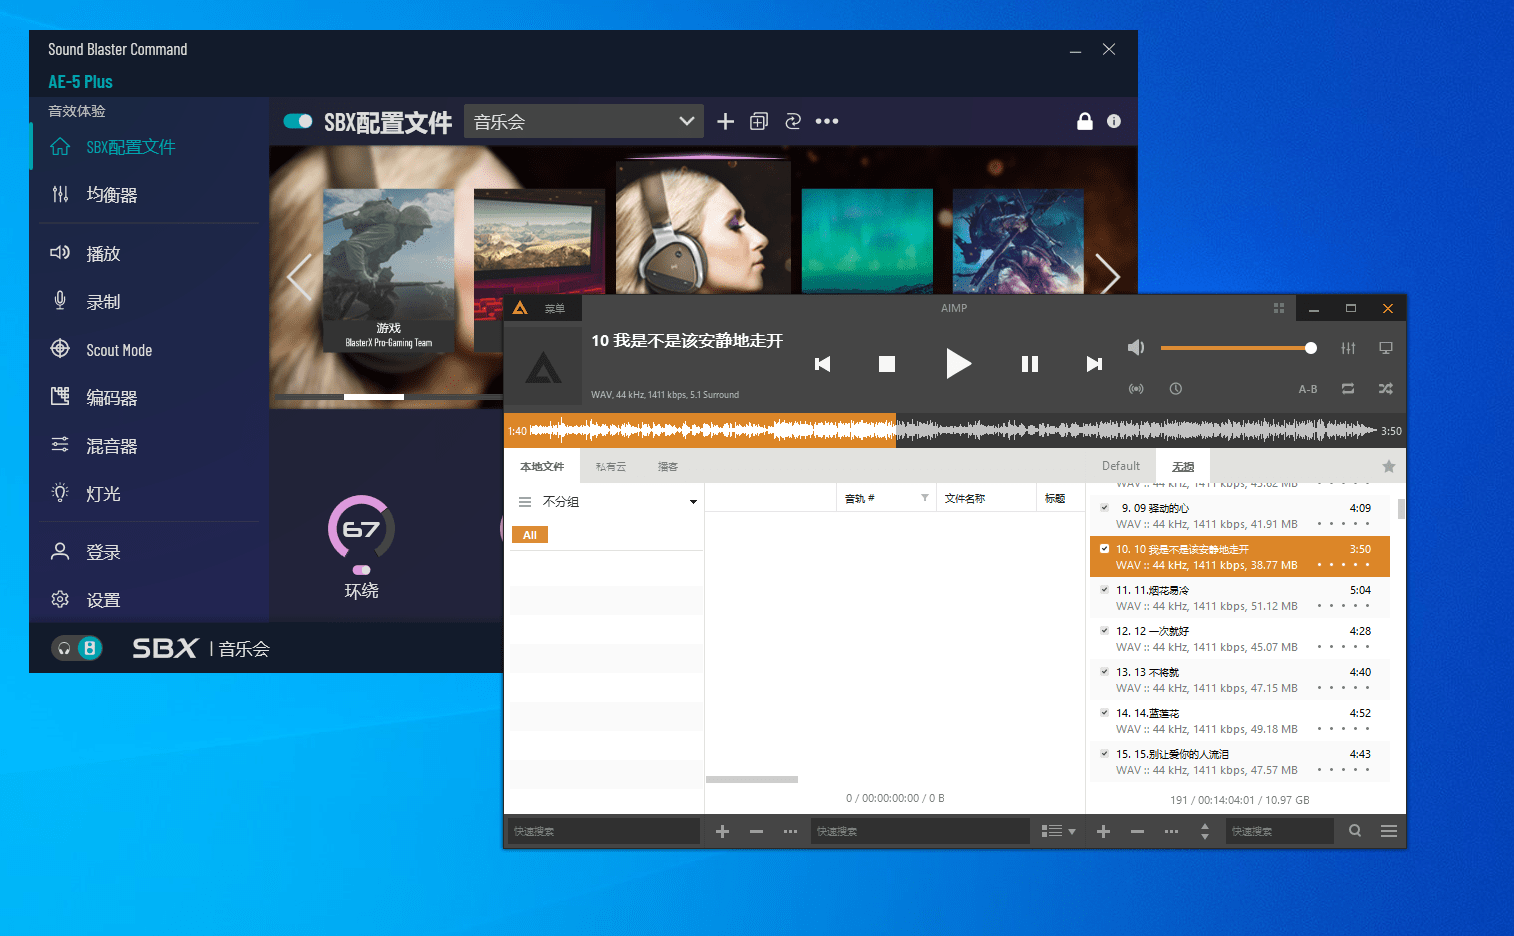Toggle the SBX配置文件 master switch

[x=298, y=121]
